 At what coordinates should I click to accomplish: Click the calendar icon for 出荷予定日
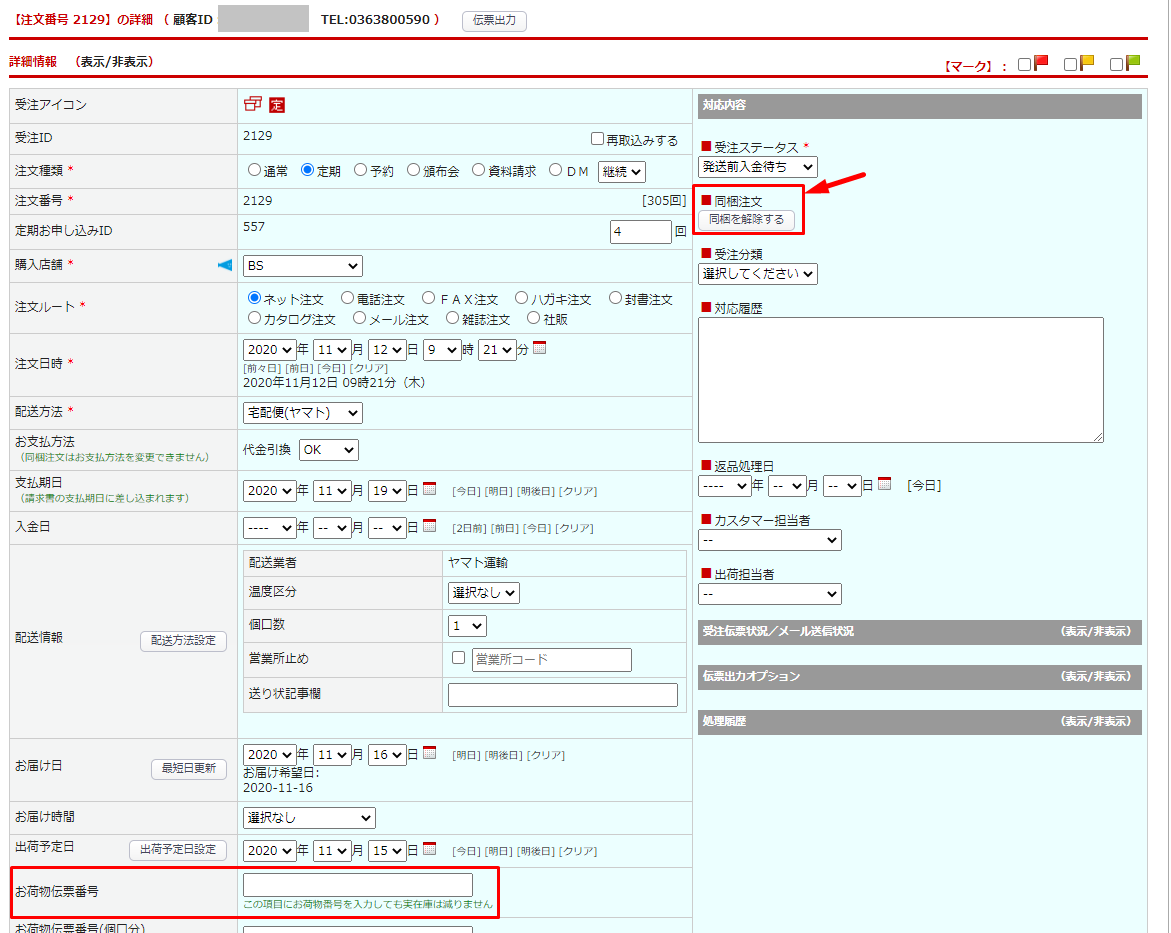(430, 849)
